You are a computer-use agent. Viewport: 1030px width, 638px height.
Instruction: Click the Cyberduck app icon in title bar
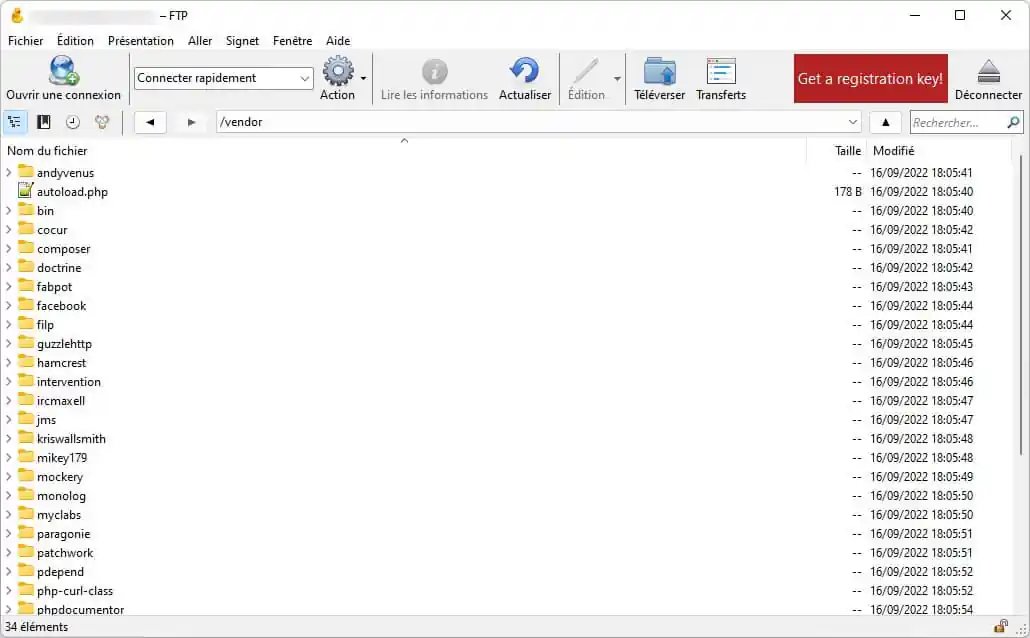point(17,15)
